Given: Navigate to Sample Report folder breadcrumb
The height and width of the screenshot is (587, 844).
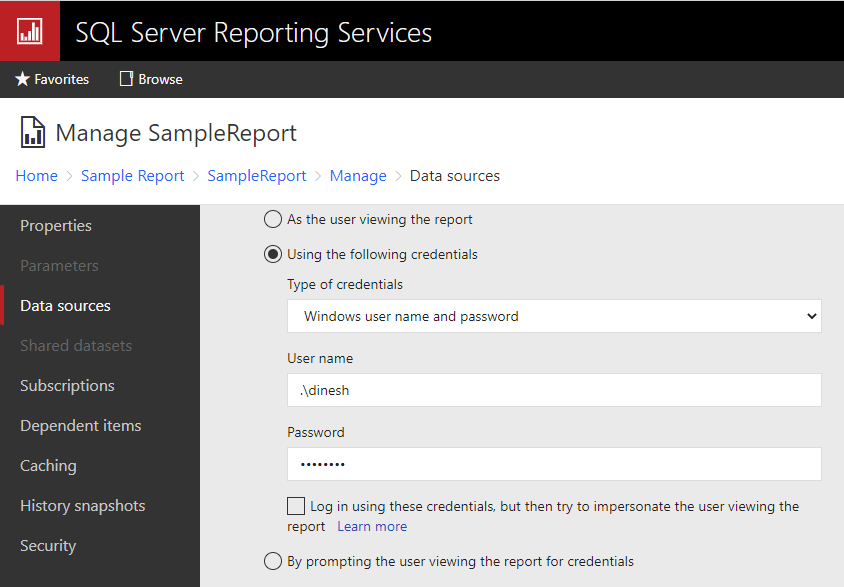Looking at the screenshot, I should click(x=132, y=176).
